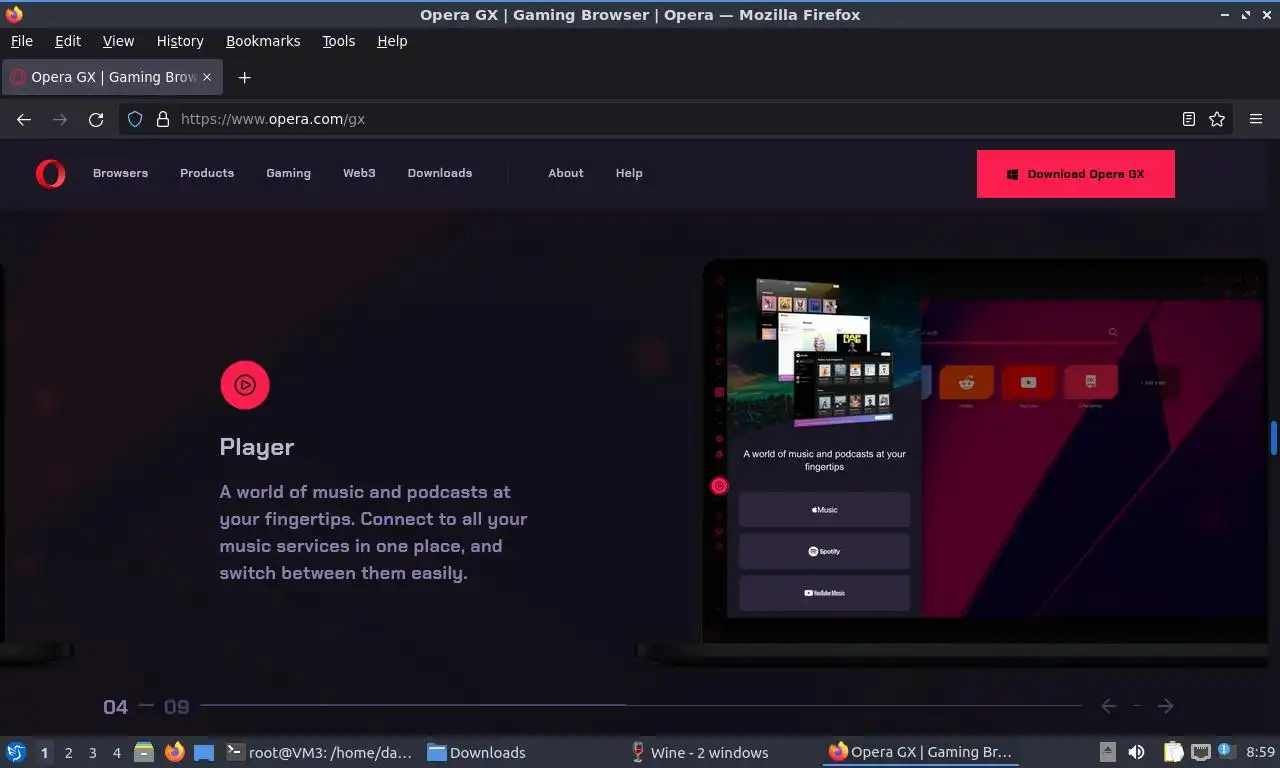Show site security padlock info
The image size is (1280, 768).
coord(163,119)
